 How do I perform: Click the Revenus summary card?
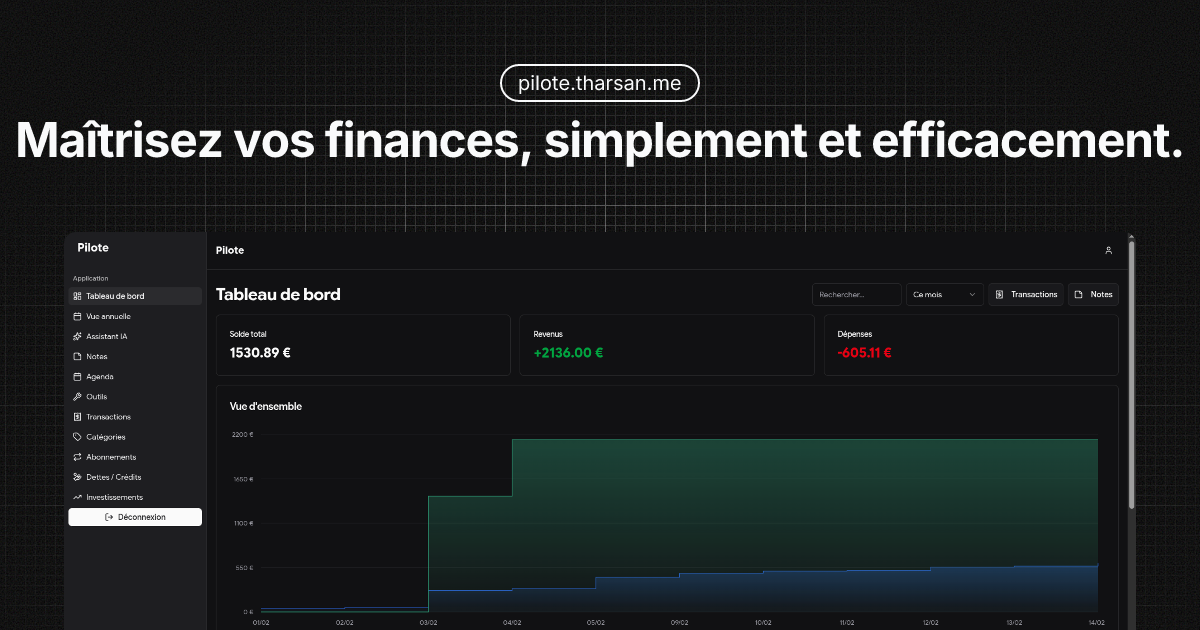coord(666,345)
